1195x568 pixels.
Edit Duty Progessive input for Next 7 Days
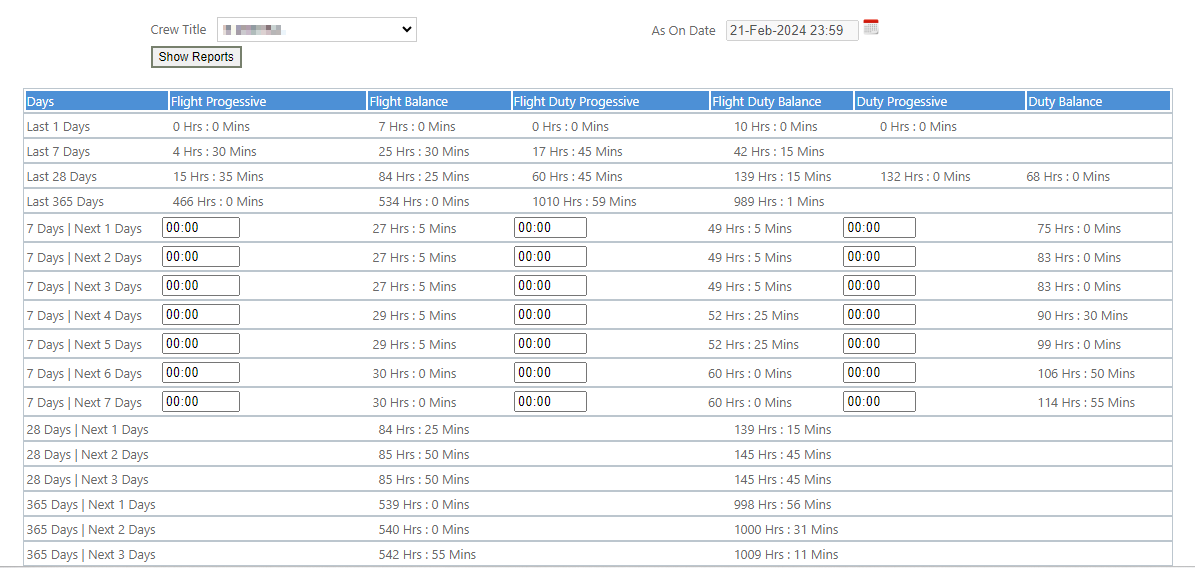click(x=879, y=402)
